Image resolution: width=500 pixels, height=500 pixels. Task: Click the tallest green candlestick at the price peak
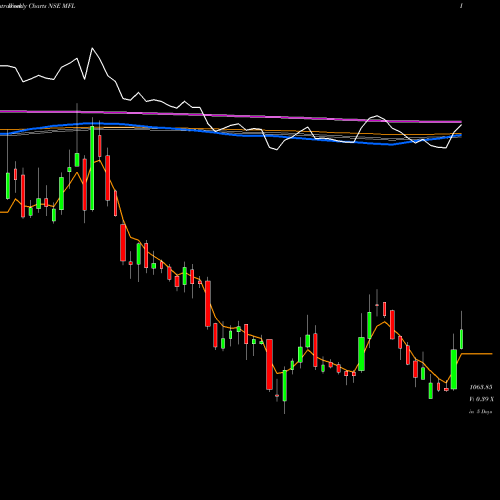pos(92,168)
